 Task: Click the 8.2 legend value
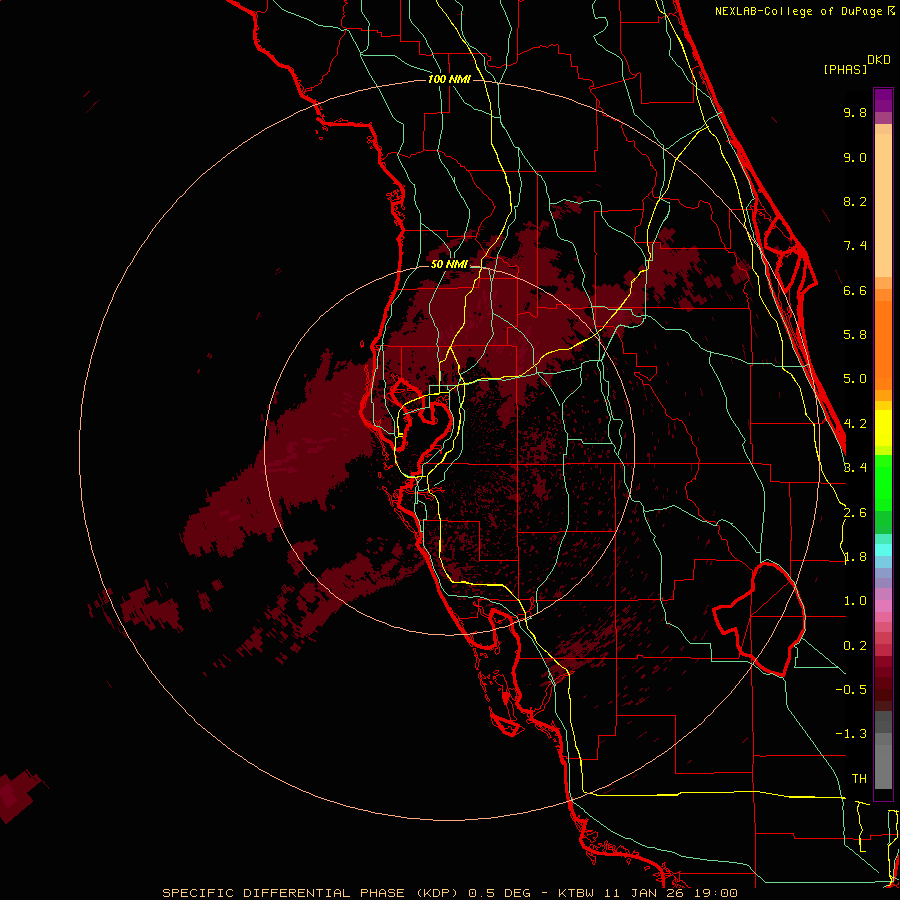(x=855, y=201)
